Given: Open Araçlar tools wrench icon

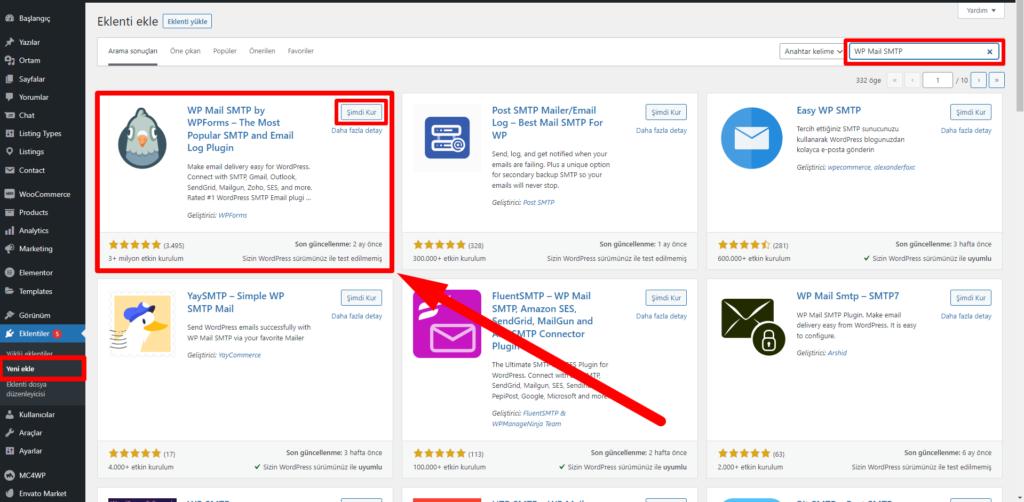Looking at the screenshot, I should pyautogui.click(x=9, y=432).
